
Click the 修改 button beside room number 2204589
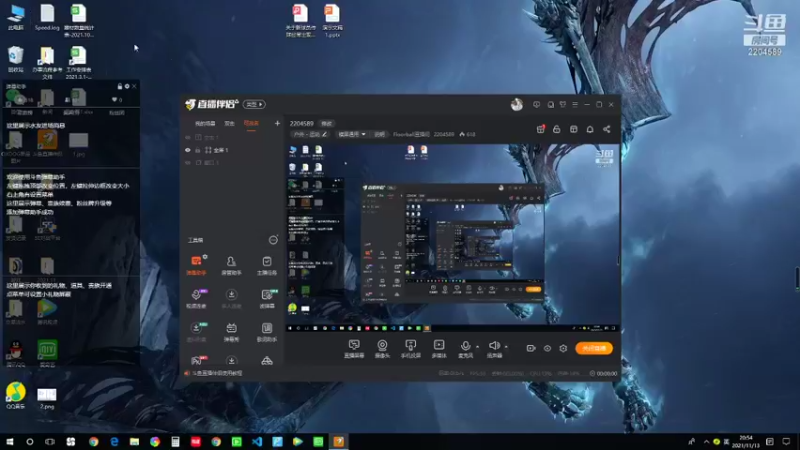tap(326, 123)
